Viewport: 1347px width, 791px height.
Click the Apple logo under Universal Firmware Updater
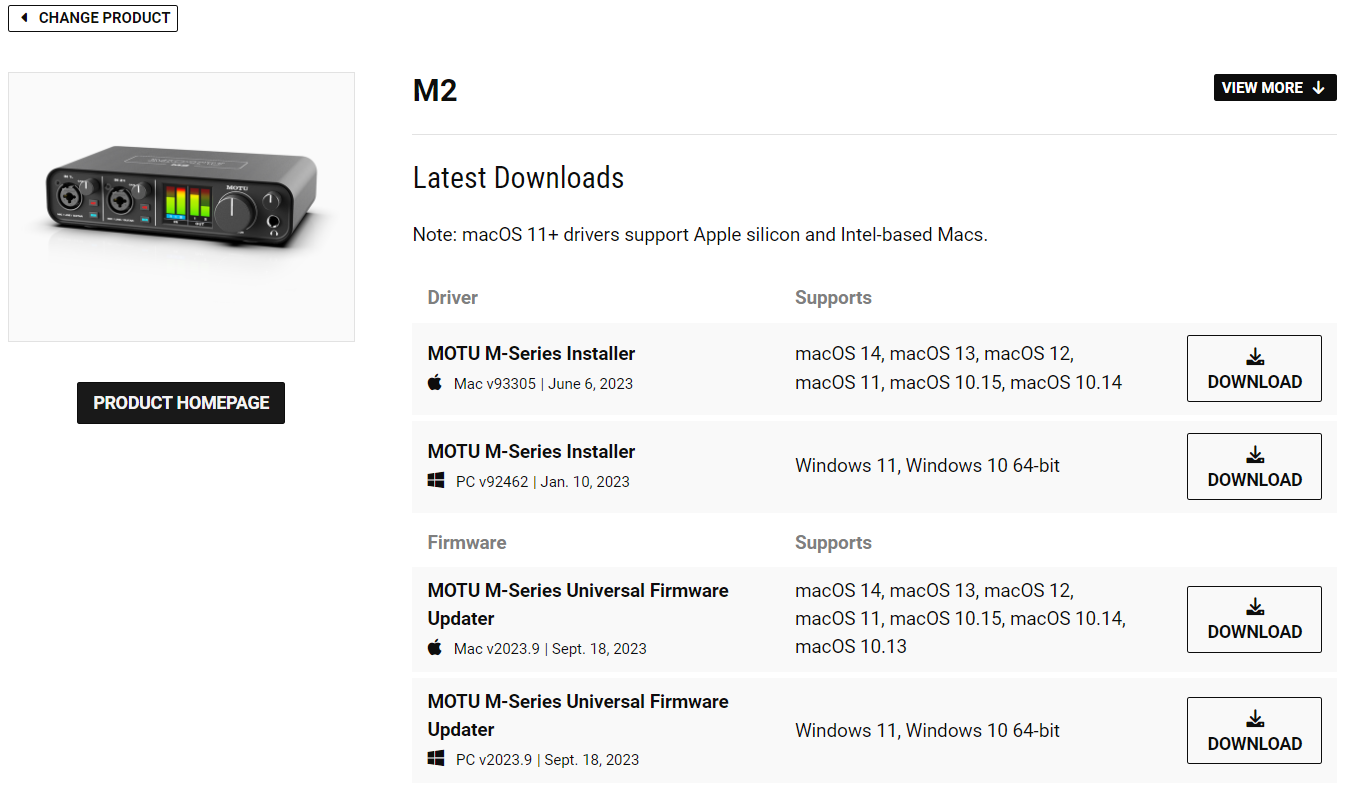[435, 648]
